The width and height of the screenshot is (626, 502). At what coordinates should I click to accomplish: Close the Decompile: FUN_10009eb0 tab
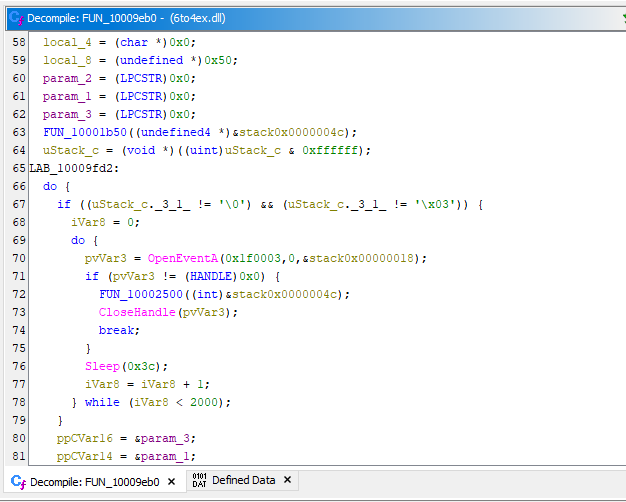click(x=171, y=482)
